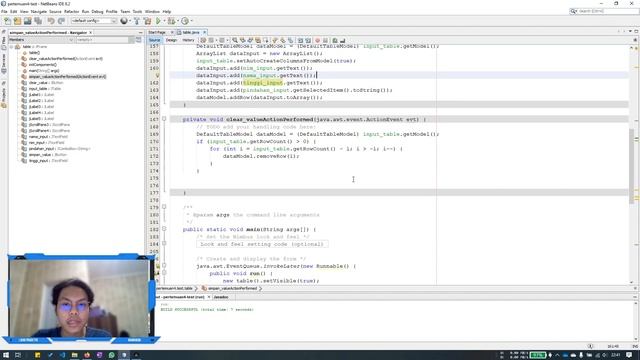Click Previous Bookmark icon in editor toolbar
The width and height of the screenshot is (640, 360).
(274, 40)
